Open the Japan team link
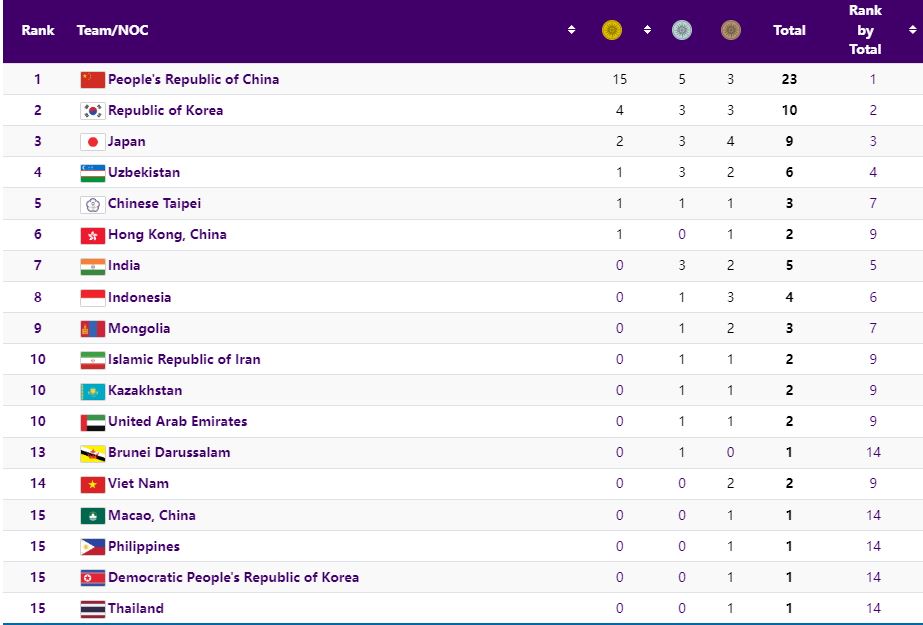Viewport: 923px width, 625px height. coord(127,142)
